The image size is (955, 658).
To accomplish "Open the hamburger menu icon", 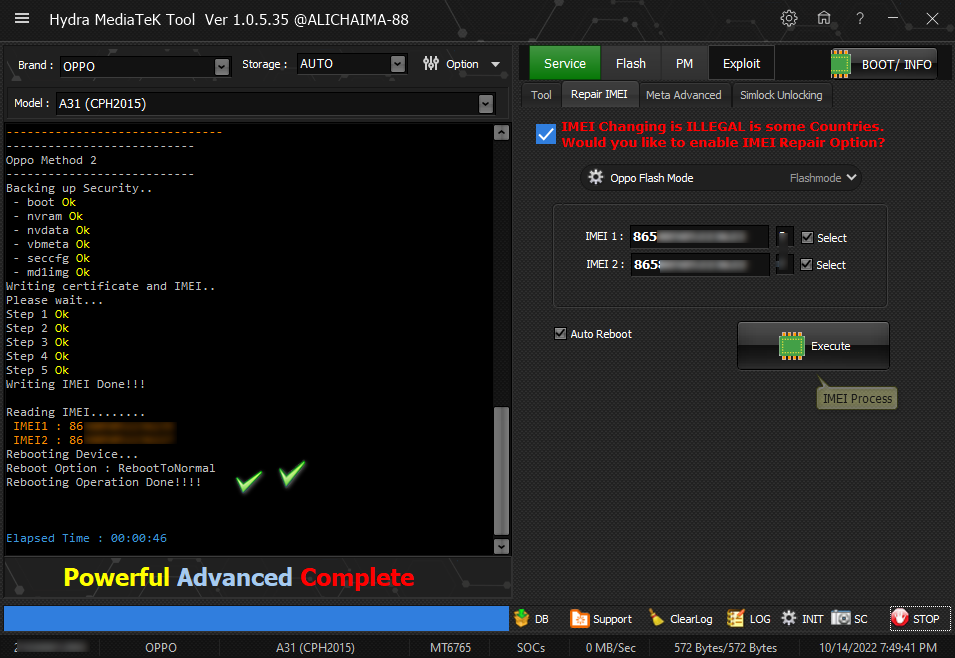I will click(22, 18).
